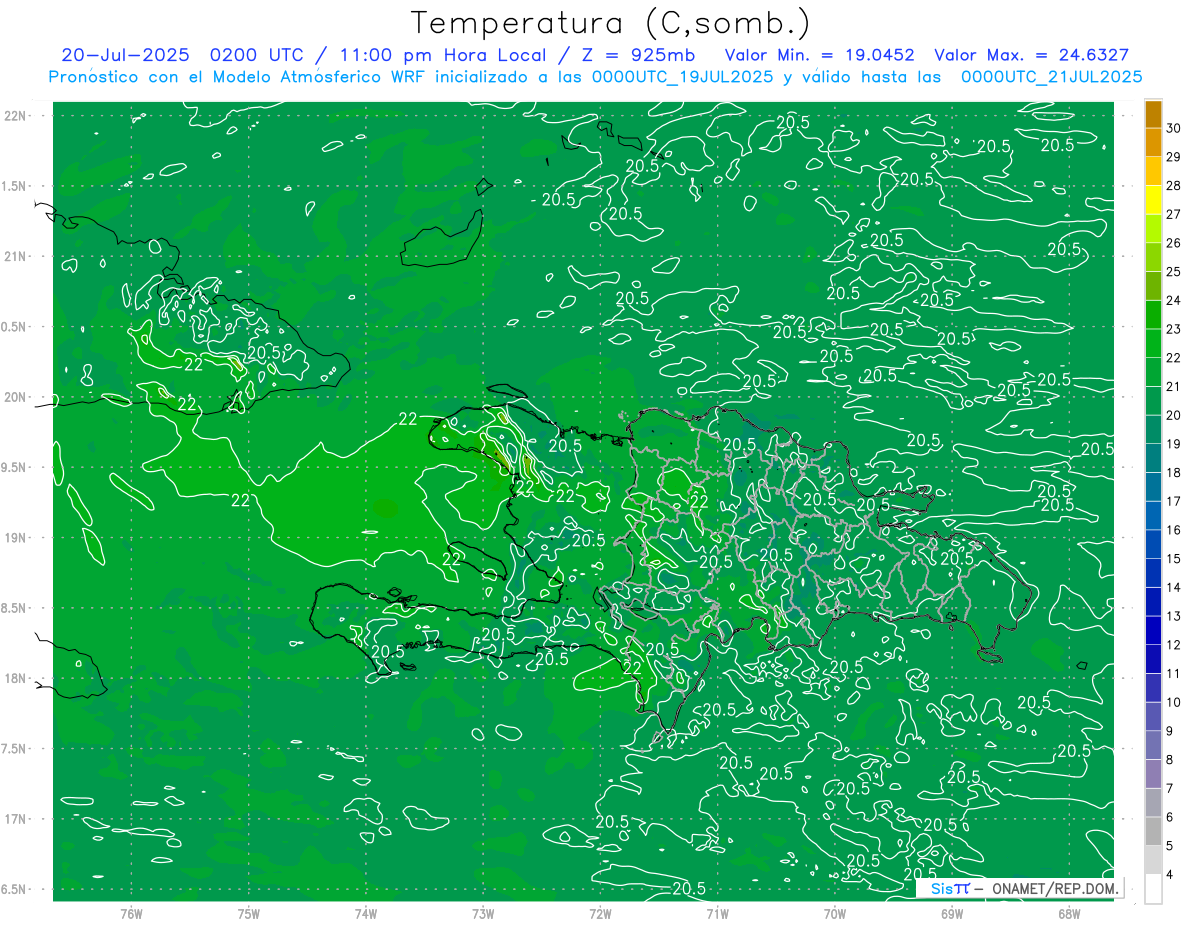Click legend value '26'
The width and height of the screenshot is (1200, 927).
[x=1173, y=243]
